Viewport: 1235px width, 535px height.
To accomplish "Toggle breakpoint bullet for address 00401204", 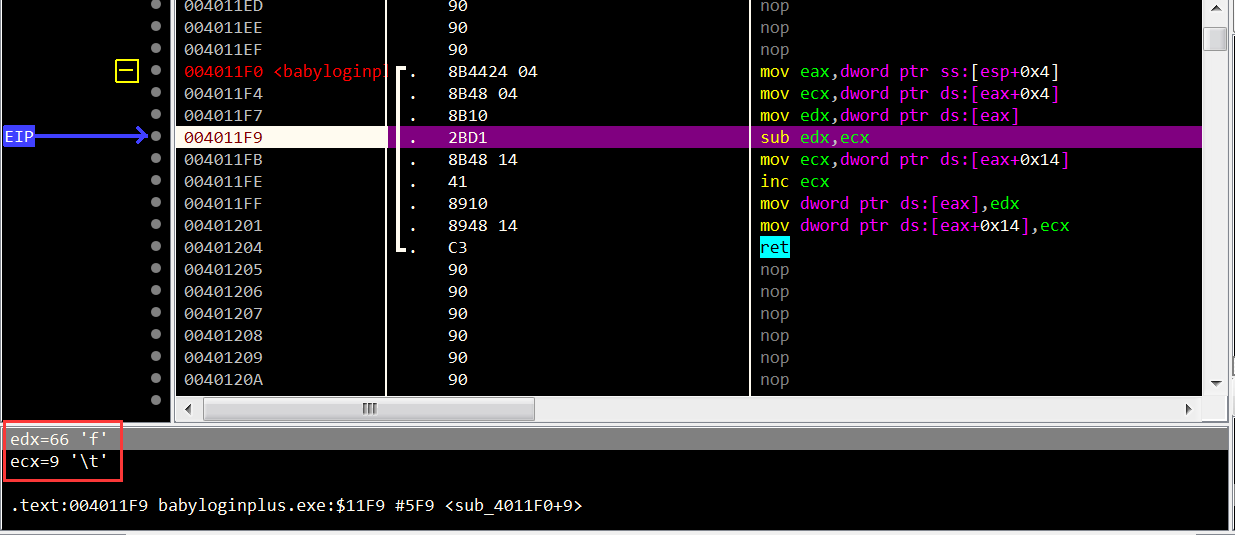I will 155,247.
